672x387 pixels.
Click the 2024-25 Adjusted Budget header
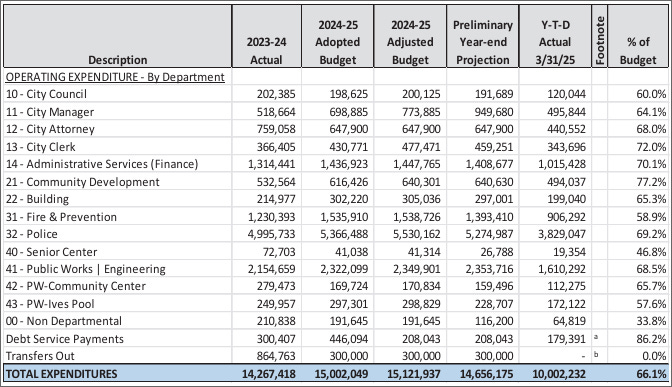click(410, 42)
